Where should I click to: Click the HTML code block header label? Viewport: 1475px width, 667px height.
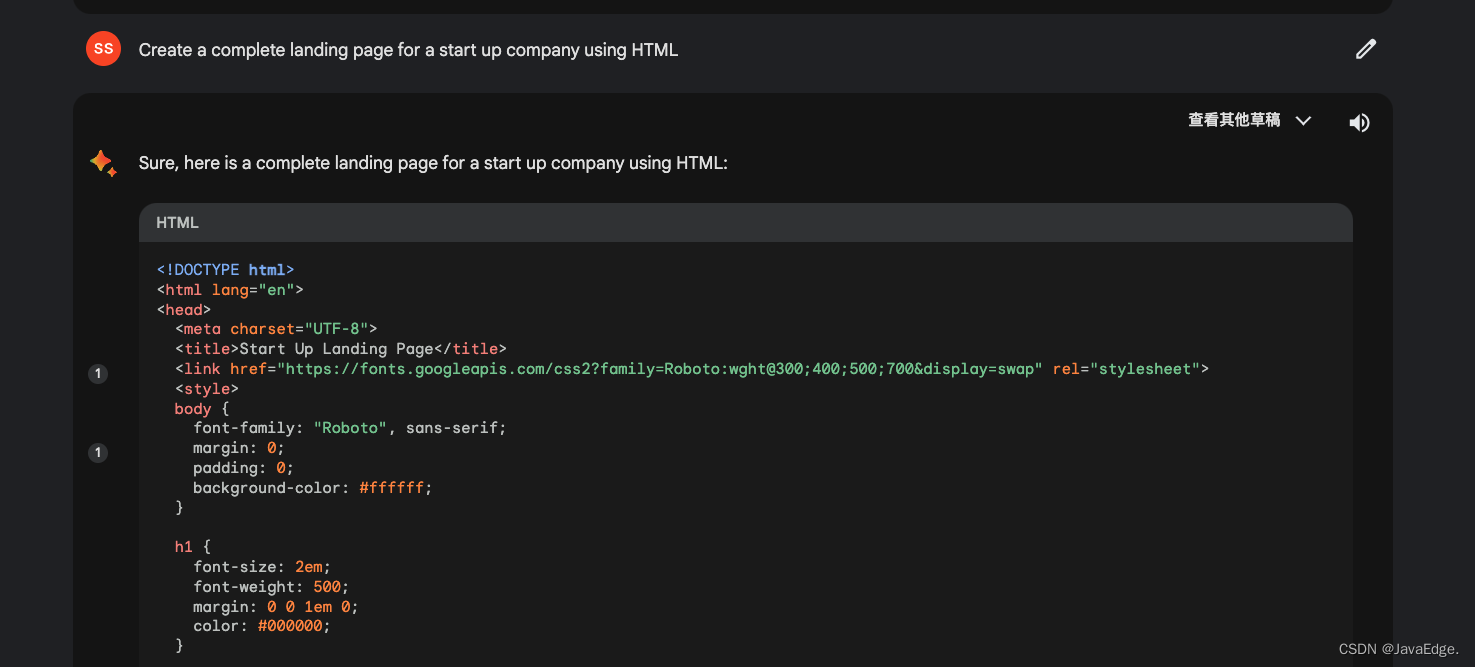[x=178, y=223]
